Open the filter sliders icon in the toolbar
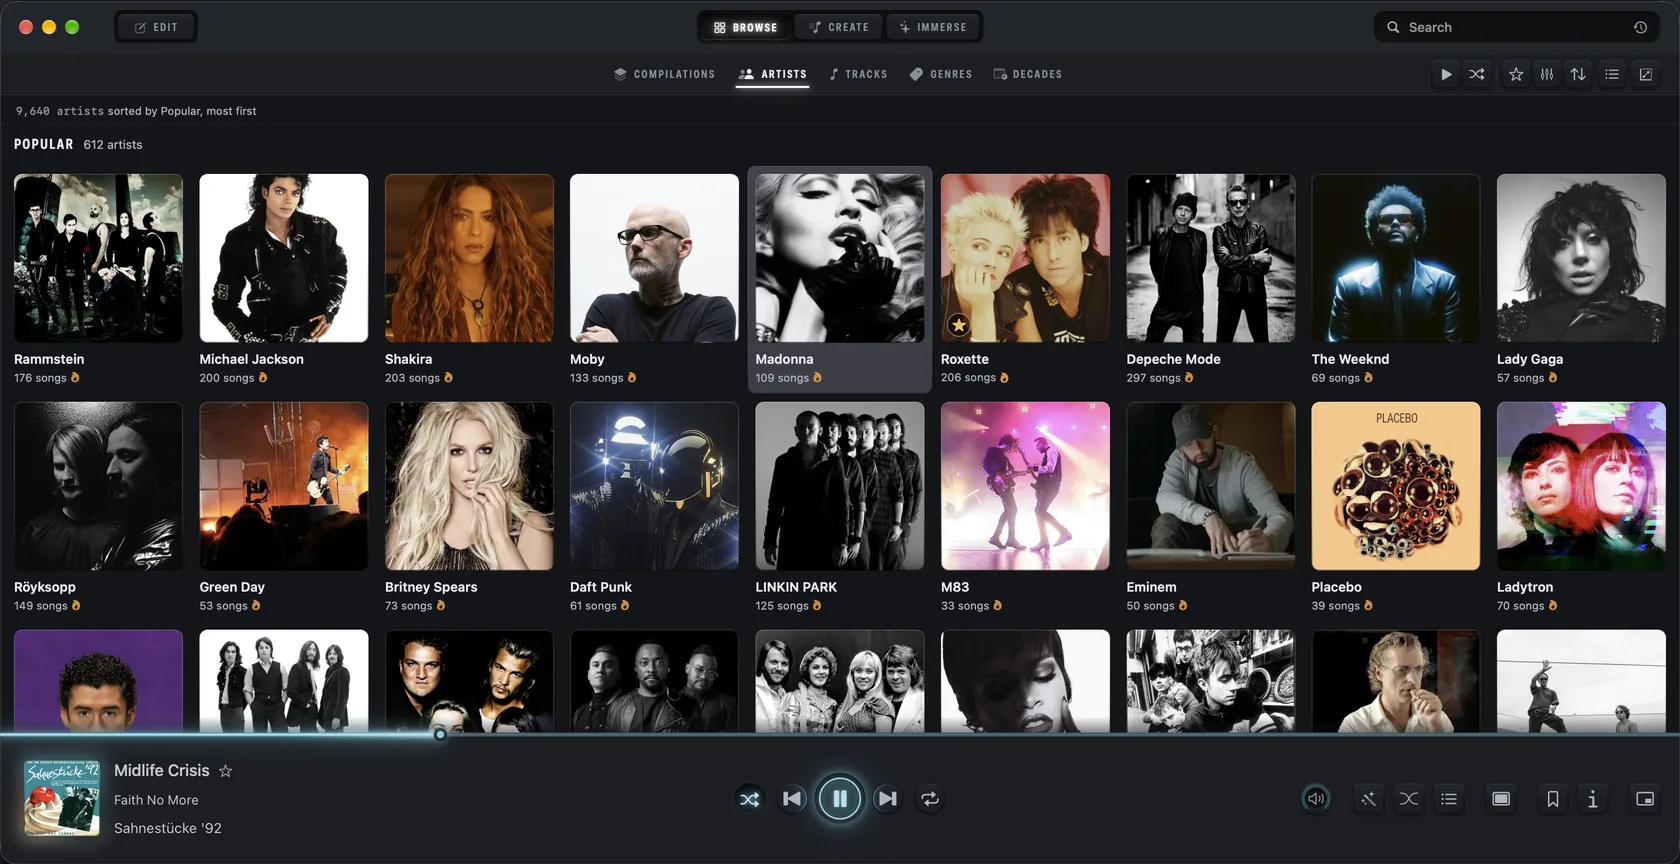 1547,74
